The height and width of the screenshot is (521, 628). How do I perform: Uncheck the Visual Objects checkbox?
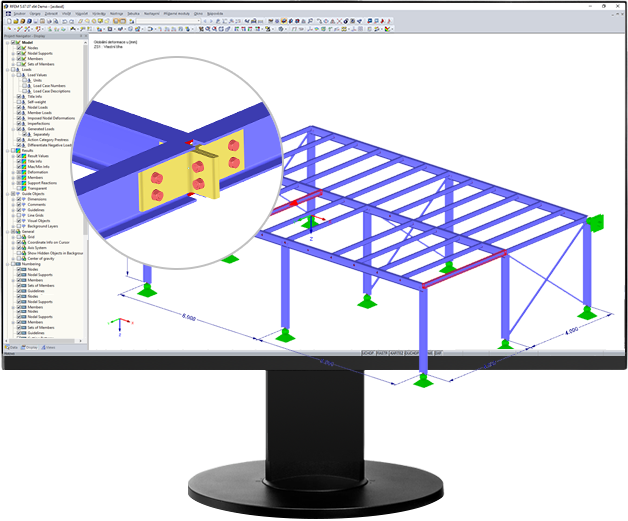[19, 221]
